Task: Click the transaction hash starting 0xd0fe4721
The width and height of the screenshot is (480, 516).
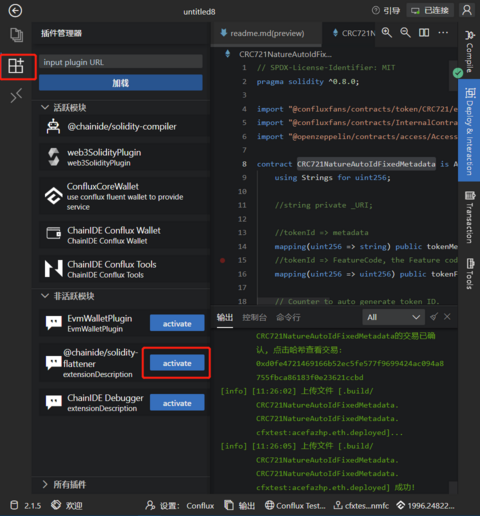Action: [x=350, y=370]
